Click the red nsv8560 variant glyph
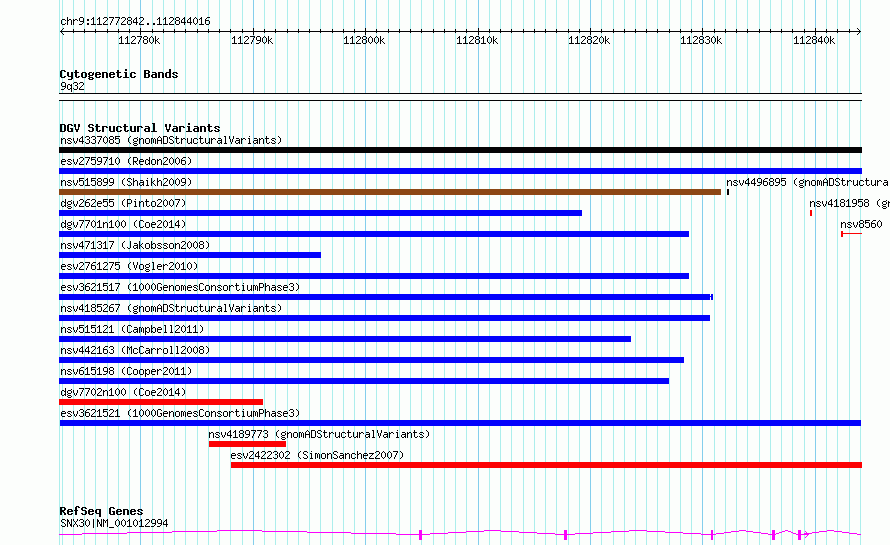Viewport: 890px width, 545px height. (x=851, y=234)
